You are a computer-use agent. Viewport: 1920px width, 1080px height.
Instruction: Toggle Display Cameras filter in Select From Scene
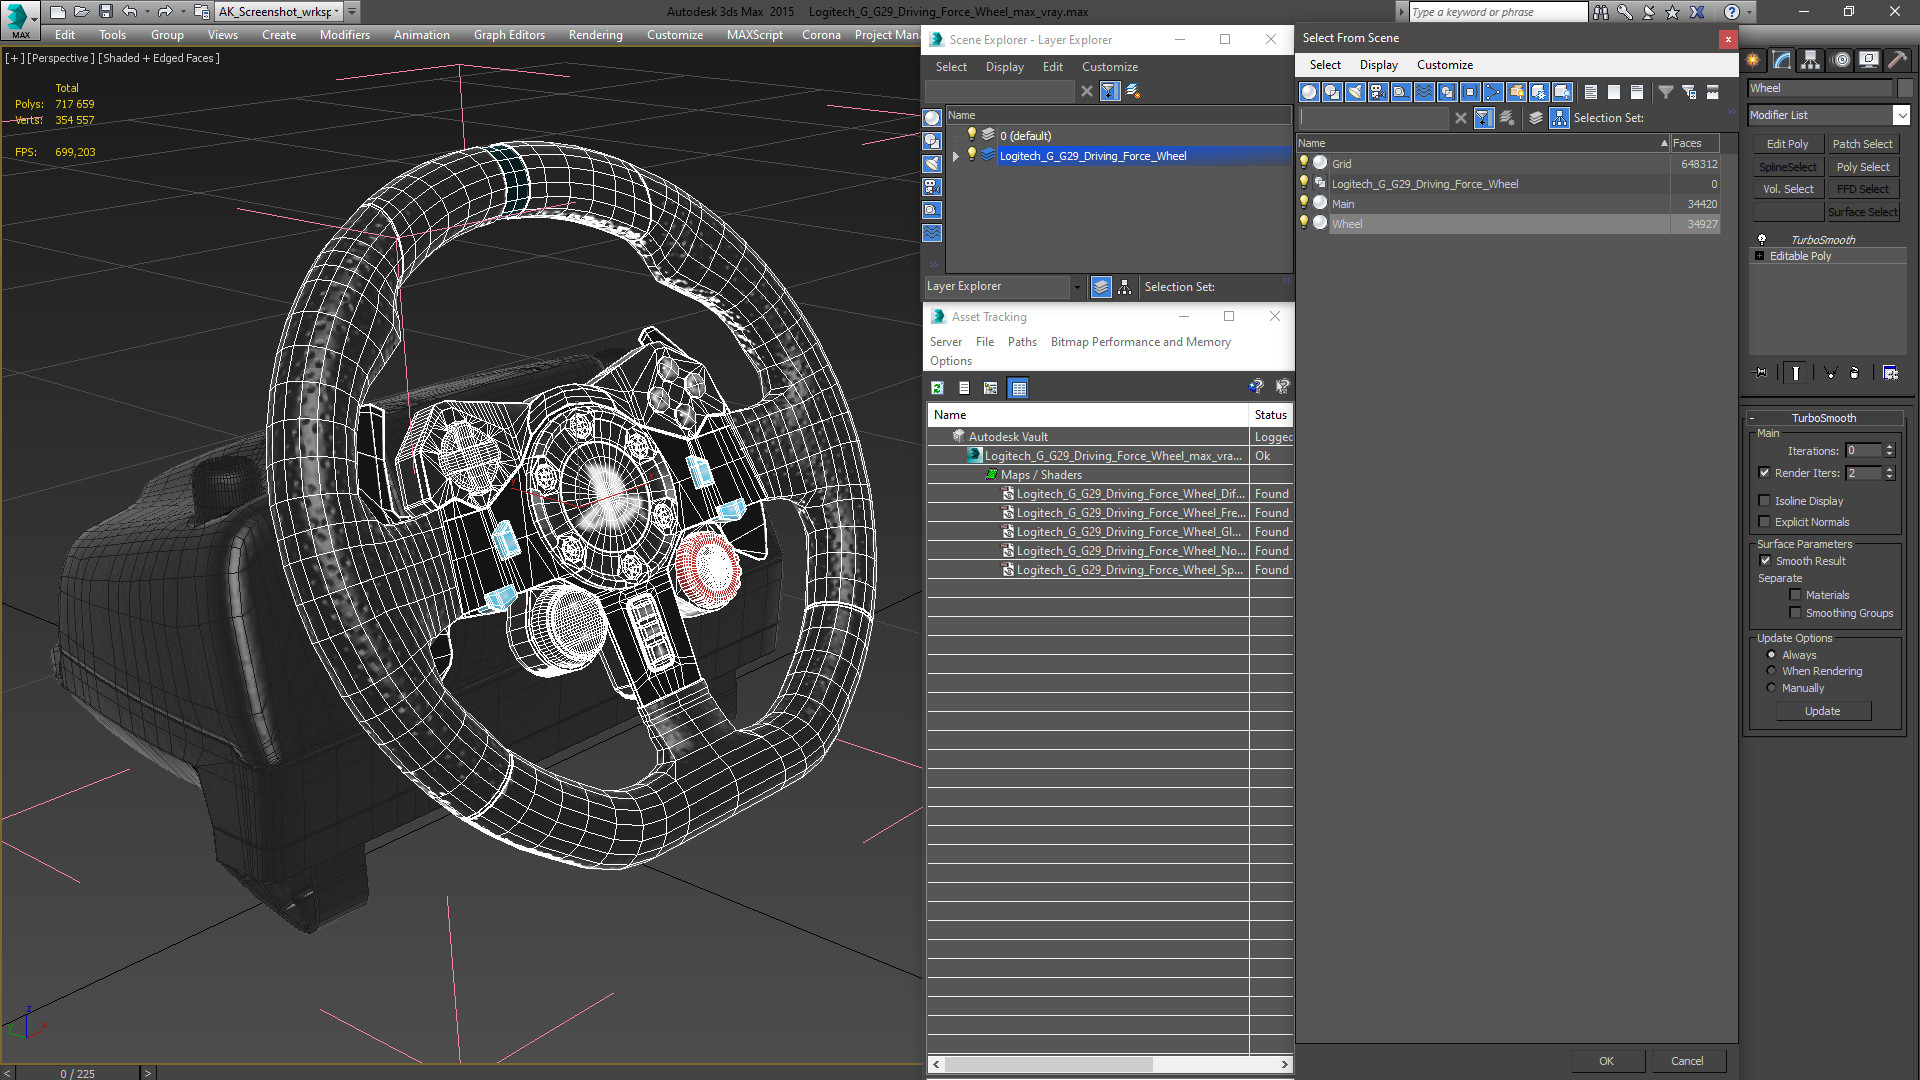coord(1378,92)
